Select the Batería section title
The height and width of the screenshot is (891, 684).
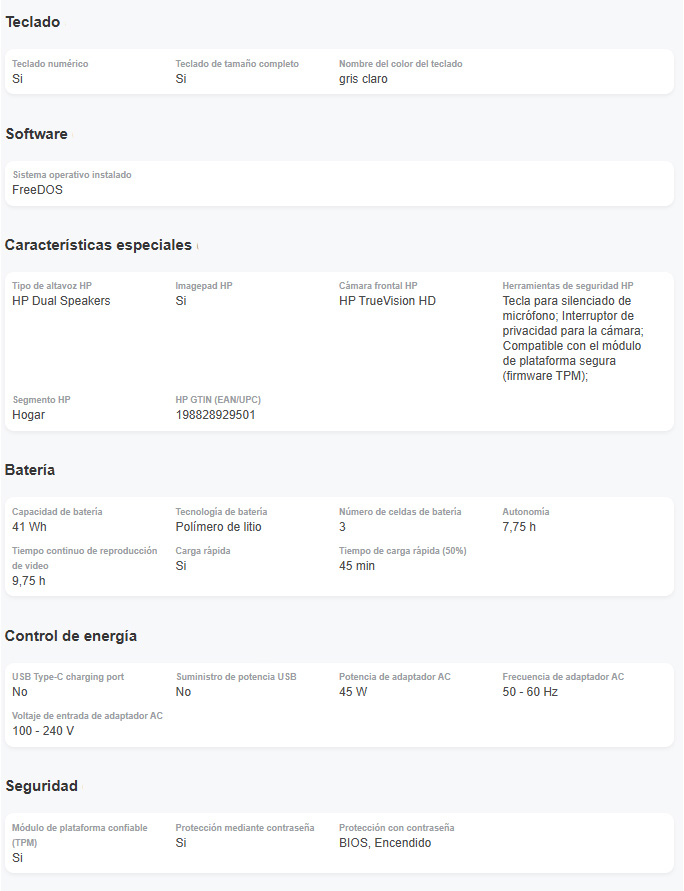point(30,470)
